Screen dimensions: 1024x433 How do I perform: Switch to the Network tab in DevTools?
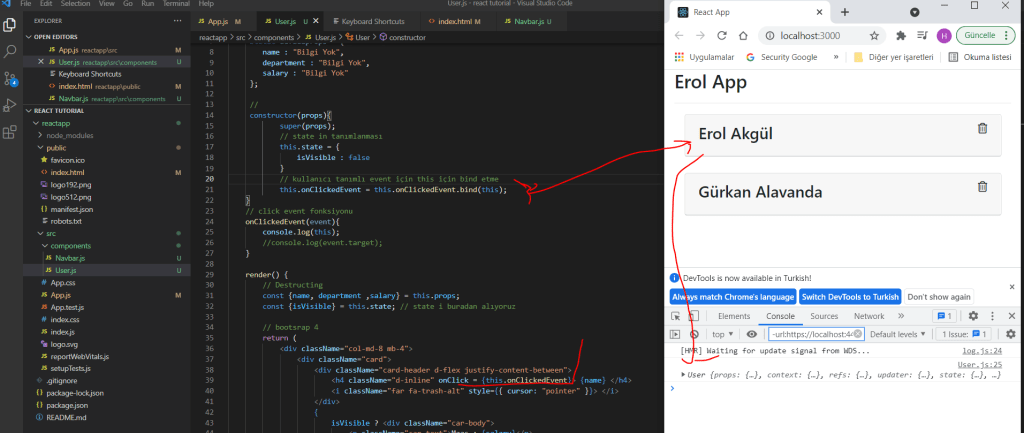click(x=868, y=316)
